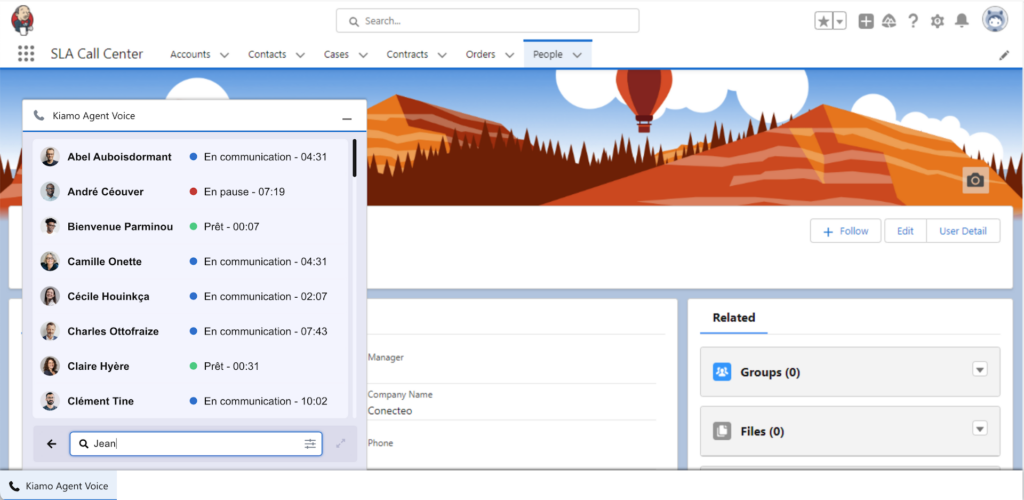Screen dimensions: 1024x500
Task: Click the camera icon on banner
Action: pyautogui.click(x=975, y=180)
